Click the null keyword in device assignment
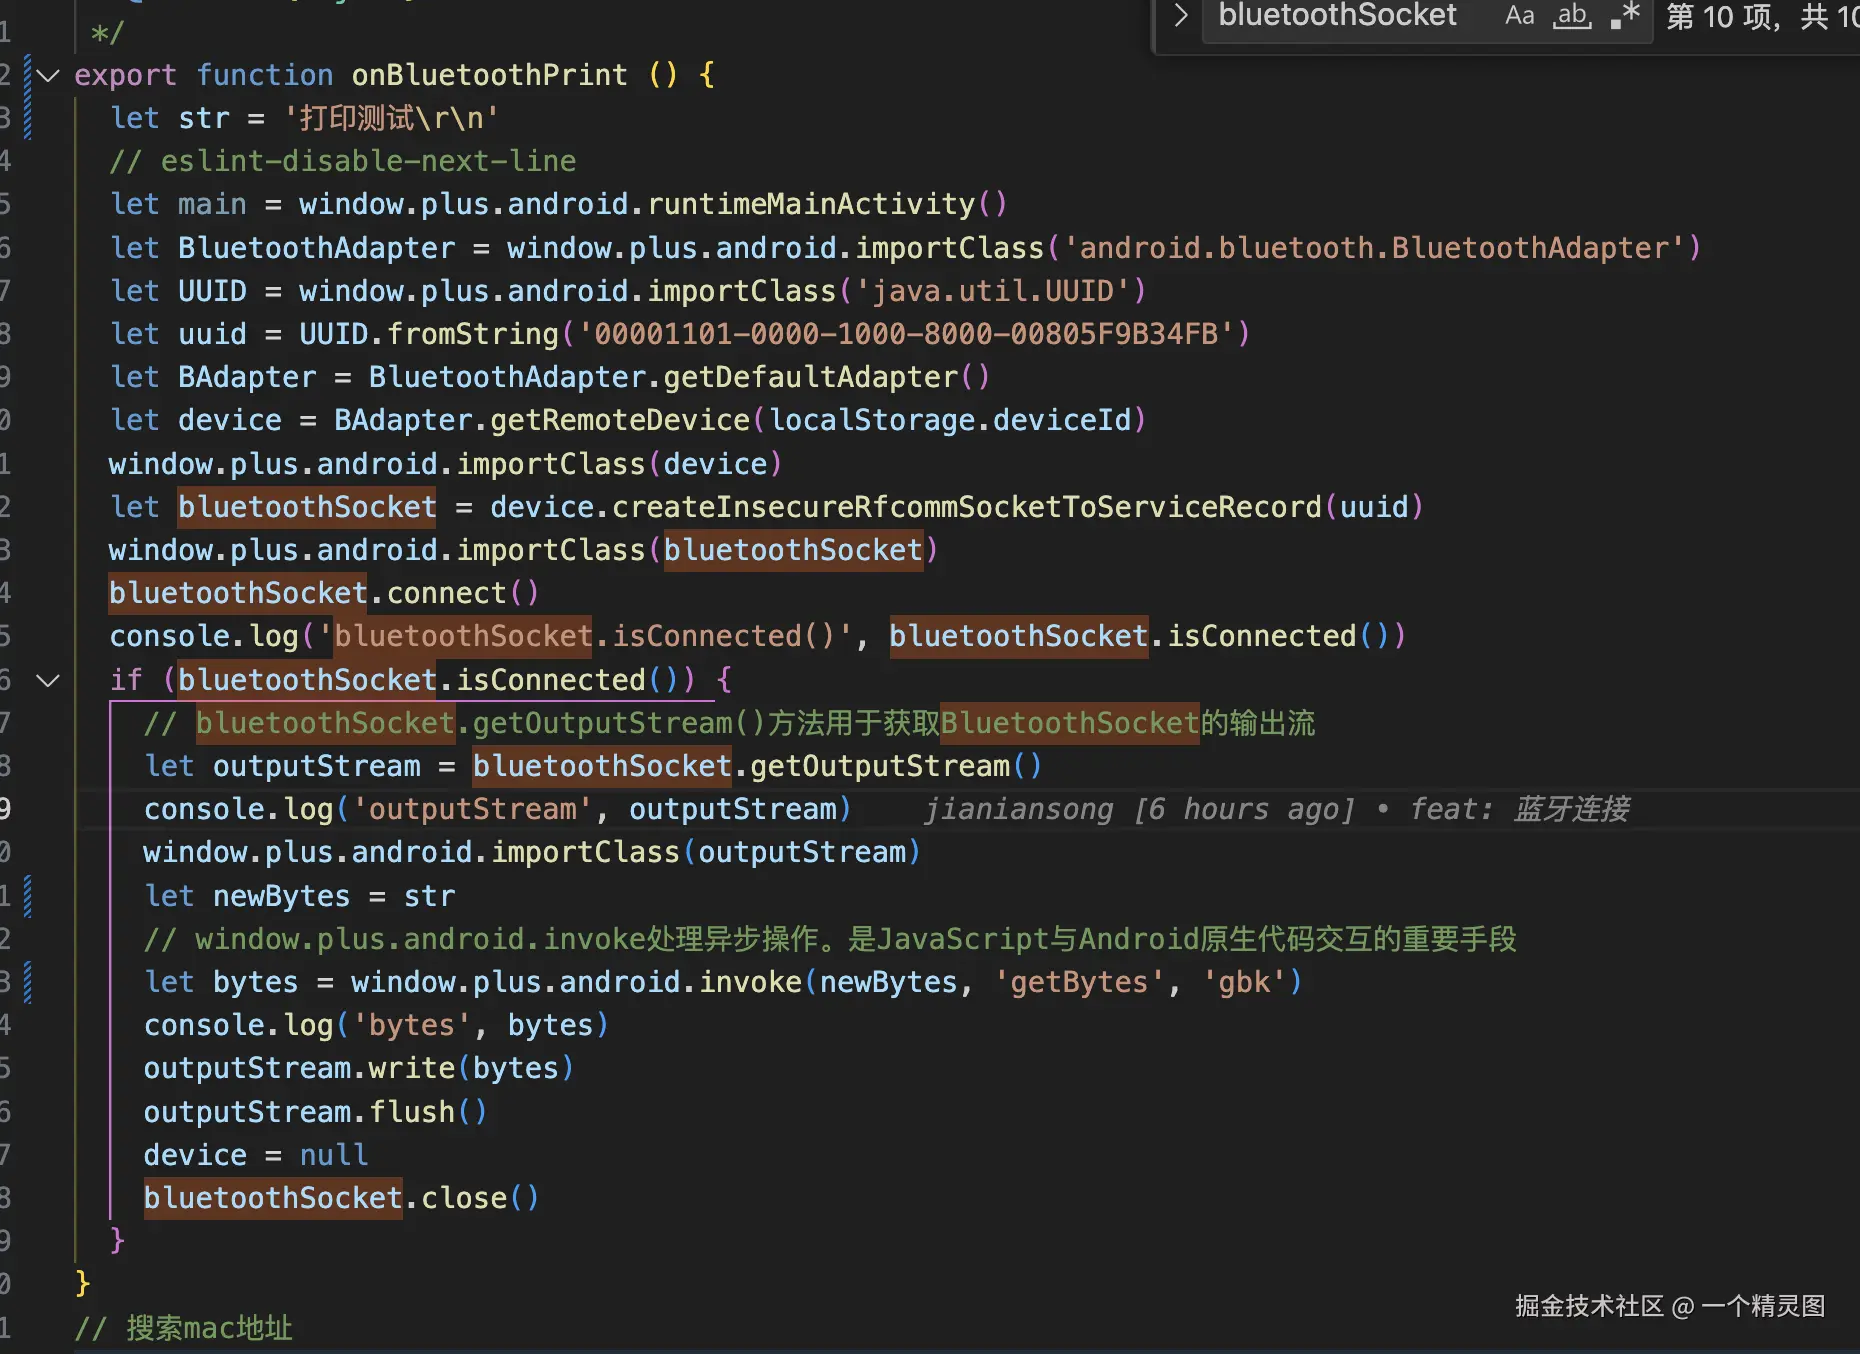This screenshot has height=1354, width=1860. tap(334, 1155)
